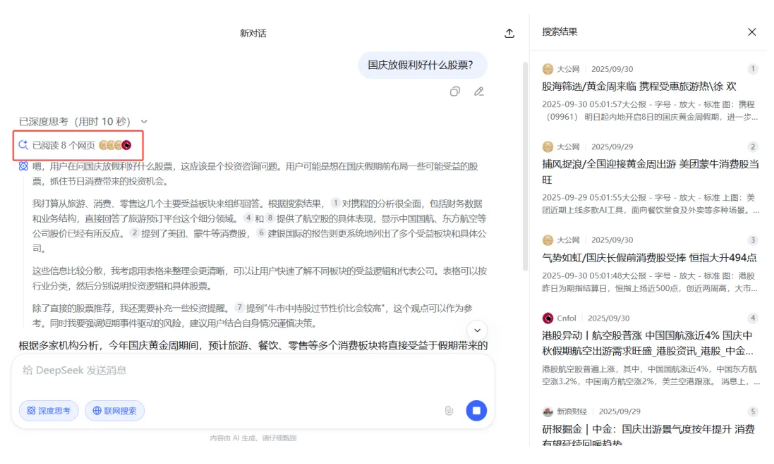The width and height of the screenshot is (774, 464).
Task: Click the Cnfol source logo in results
Action: [x=547, y=318]
